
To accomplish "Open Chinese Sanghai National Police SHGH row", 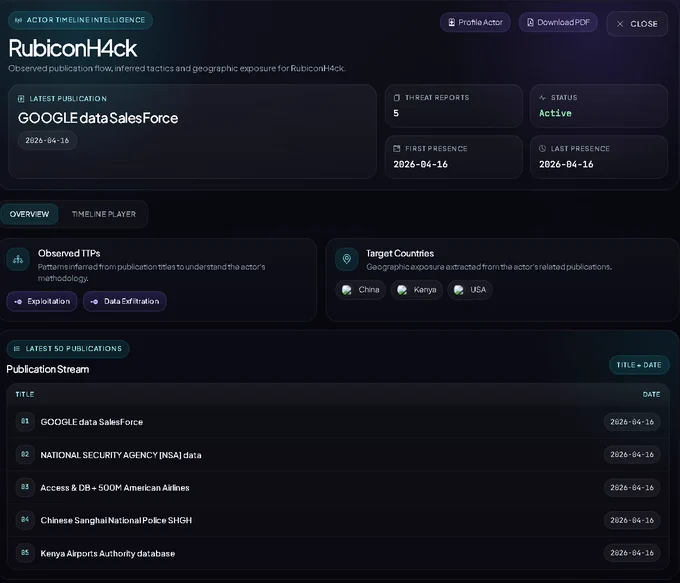I will 338,520.
